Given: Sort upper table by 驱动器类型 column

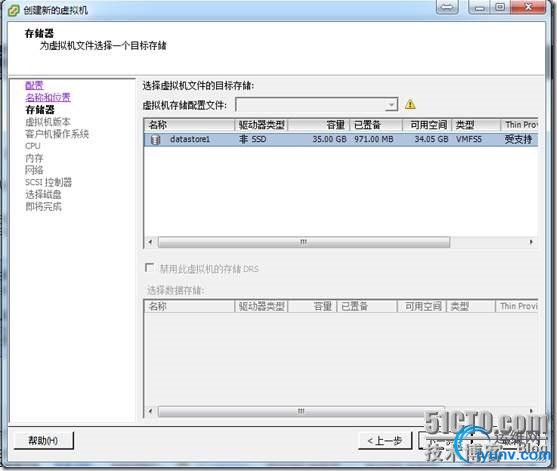Looking at the screenshot, I should (261, 125).
